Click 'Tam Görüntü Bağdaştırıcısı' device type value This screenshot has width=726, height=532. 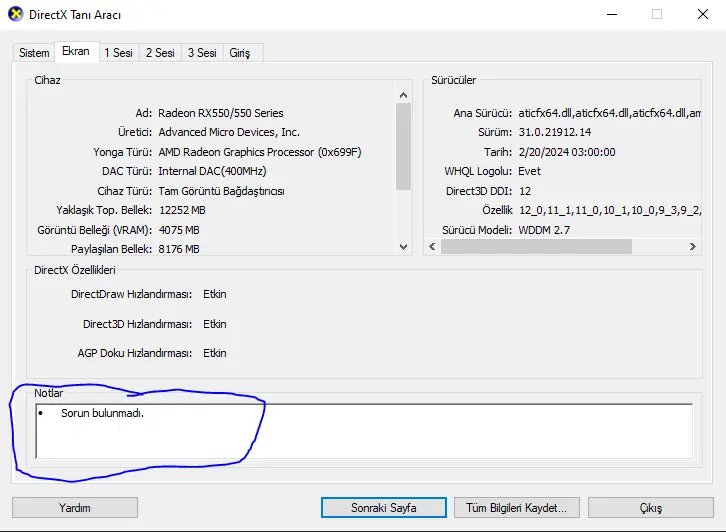221,191
